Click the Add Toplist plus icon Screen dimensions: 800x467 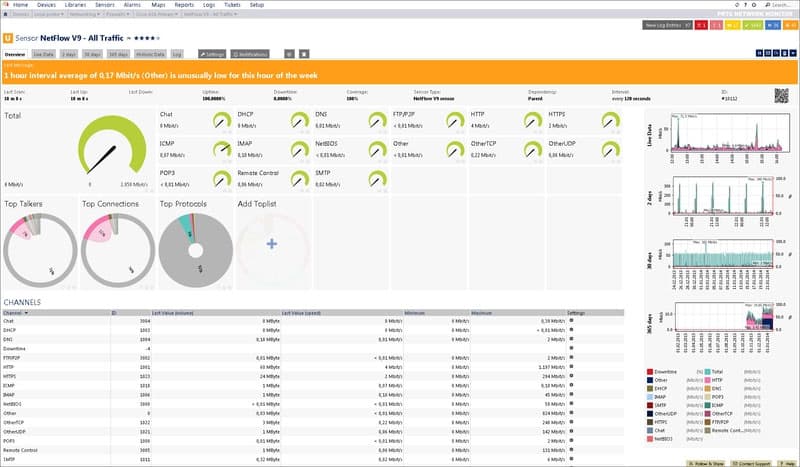(x=272, y=244)
